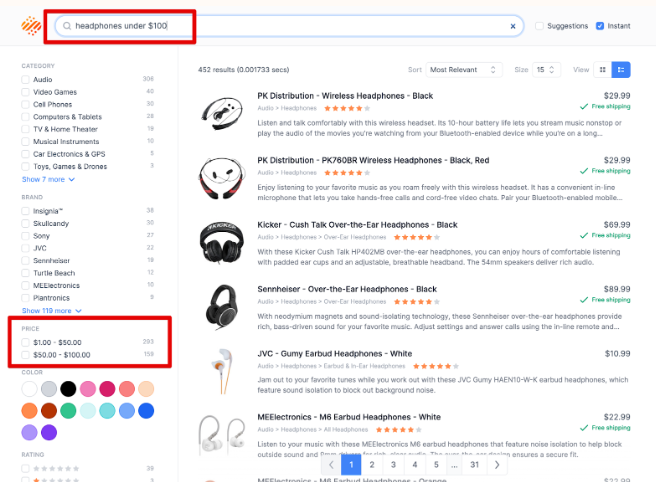Screen dimensions: 656x482
Task: Open Kicker Cush Talk Over-the-Ear Headphones title
Action: 357,225
